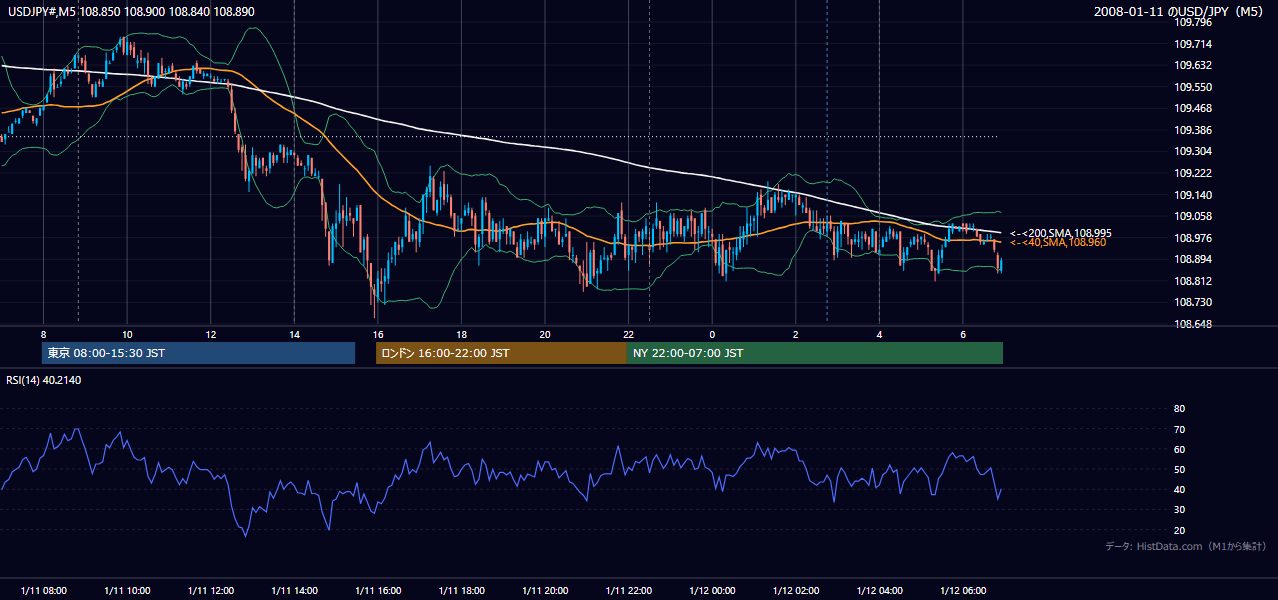Select the 東京 08:00-15:30 JST session bar

coord(198,353)
